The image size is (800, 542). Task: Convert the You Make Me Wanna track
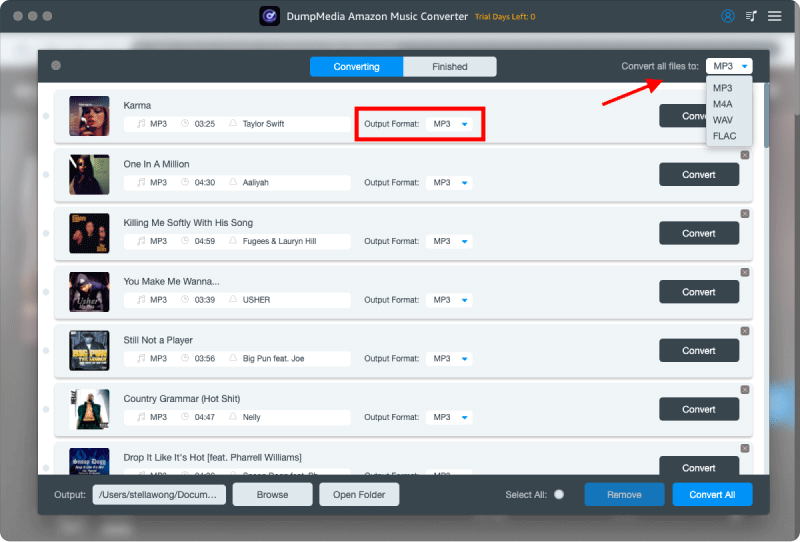point(699,292)
